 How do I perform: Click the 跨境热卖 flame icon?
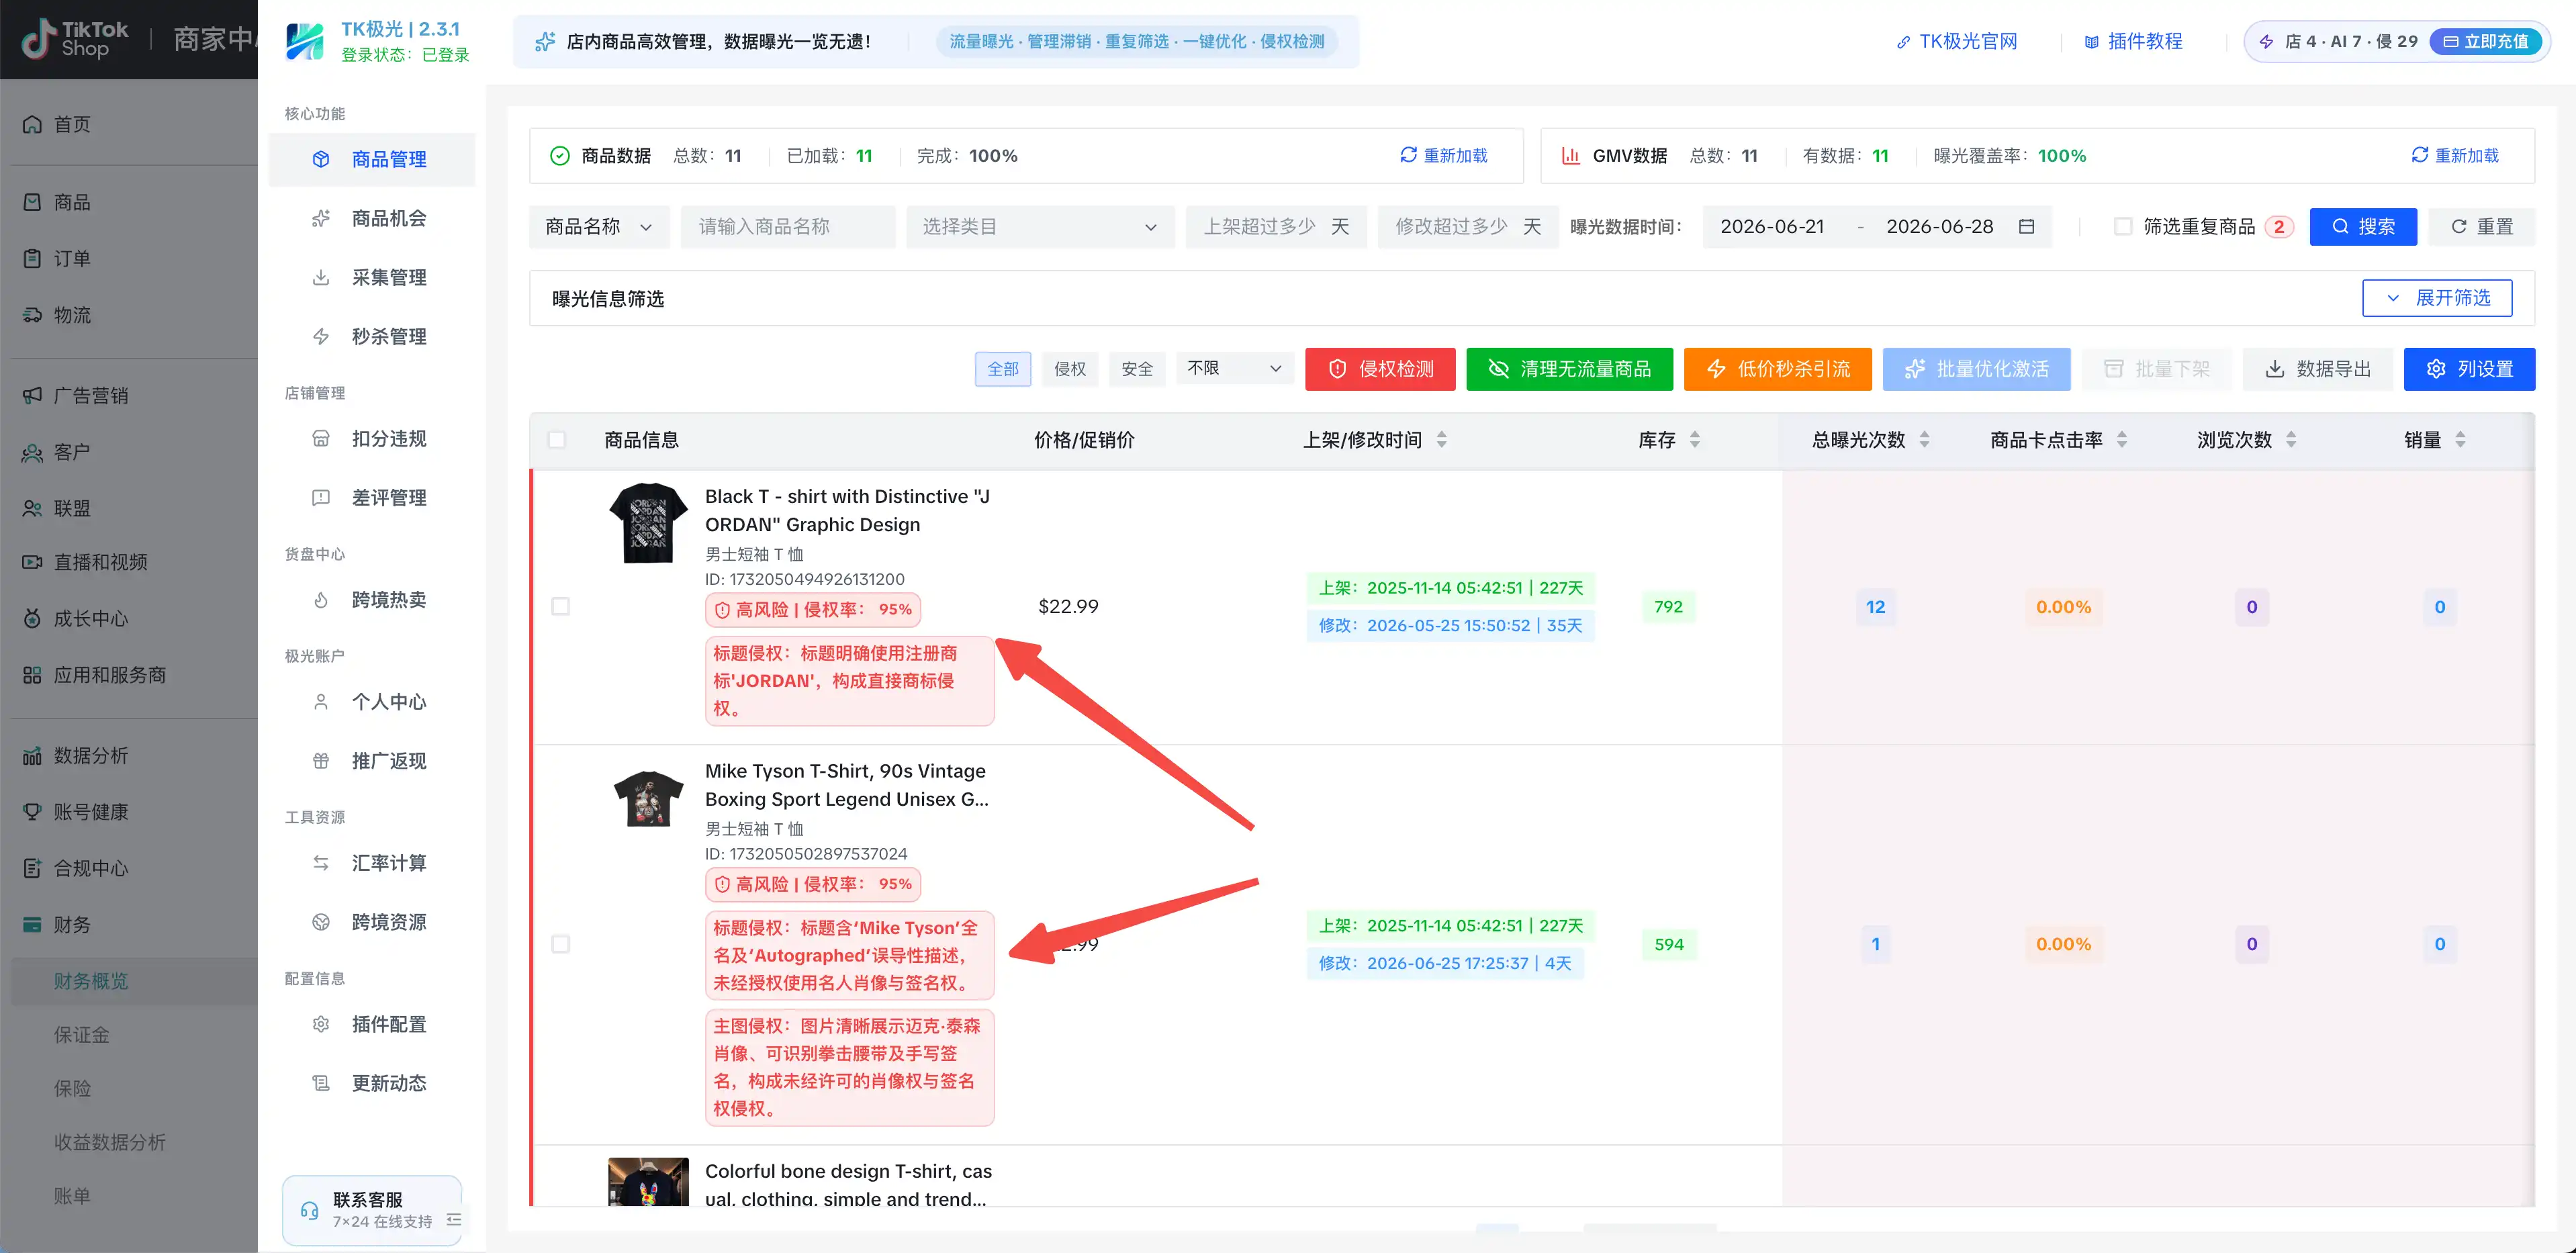(321, 600)
